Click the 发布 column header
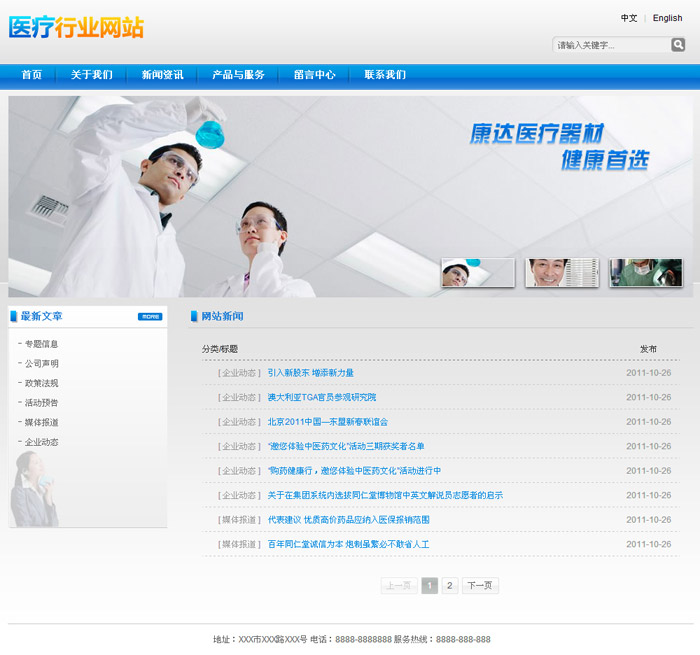Image resolution: width=700 pixels, height=655 pixels. (x=648, y=349)
